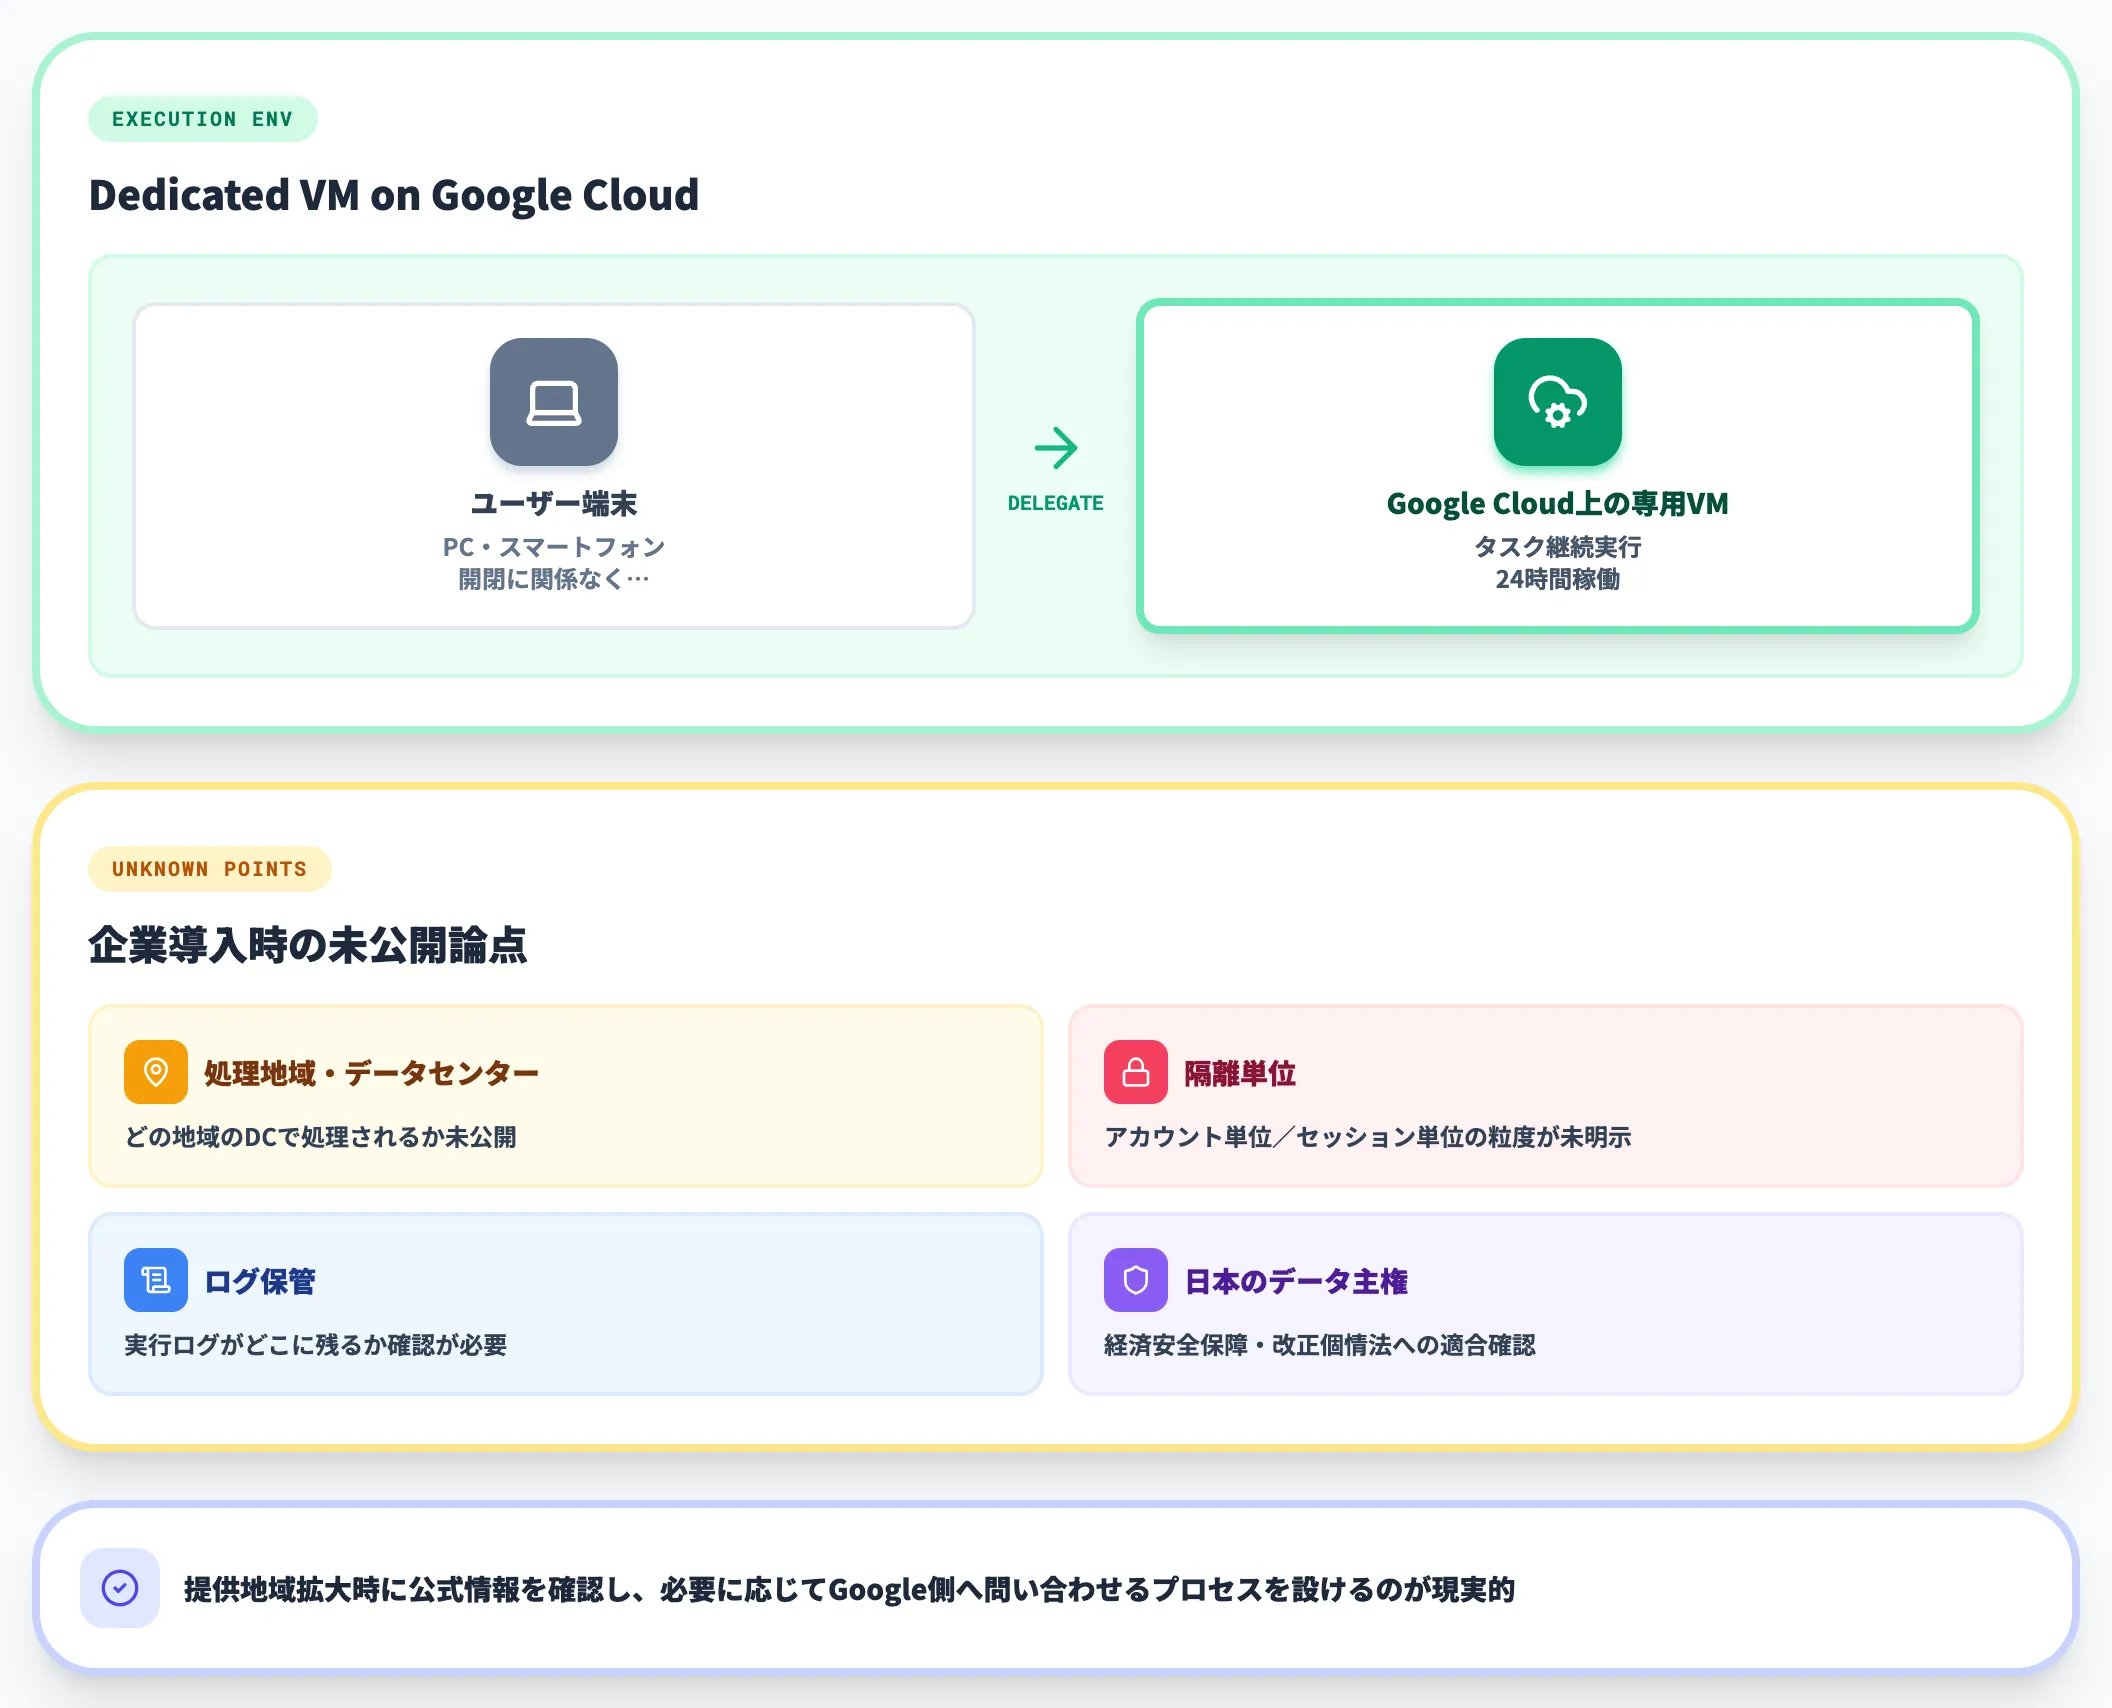Click the PC・スマートフォン description line
The image size is (2112, 1708).
[x=554, y=547]
